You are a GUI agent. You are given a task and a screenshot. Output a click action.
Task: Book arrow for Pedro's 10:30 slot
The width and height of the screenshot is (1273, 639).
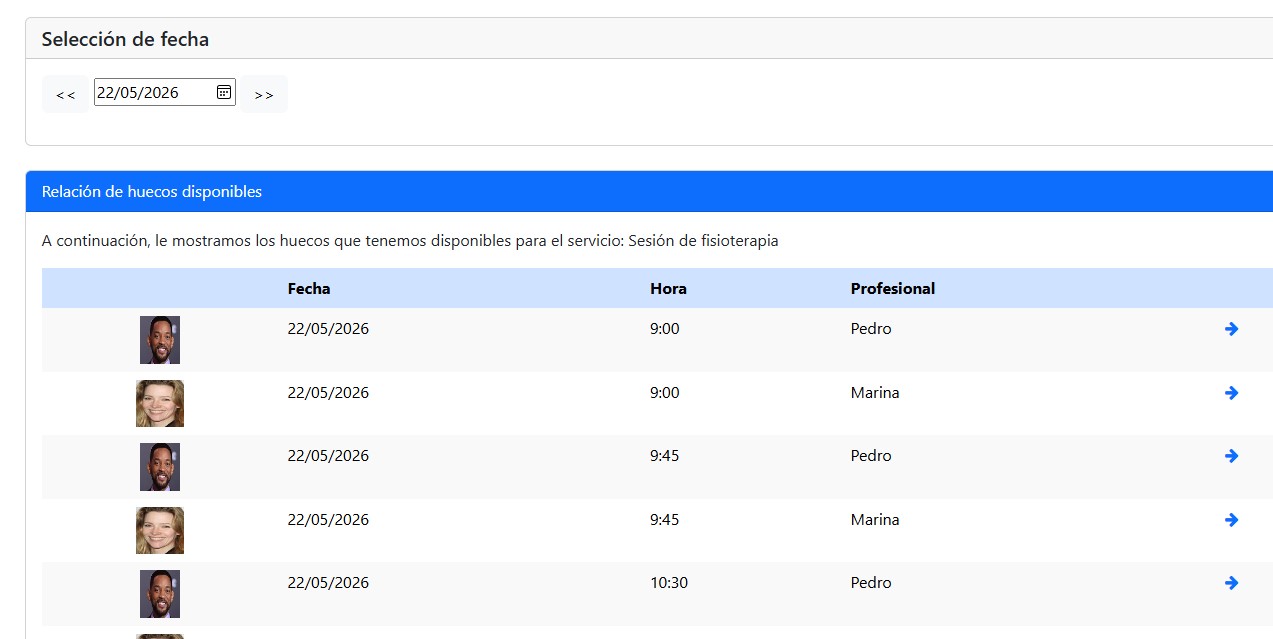click(x=1231, y=583)
